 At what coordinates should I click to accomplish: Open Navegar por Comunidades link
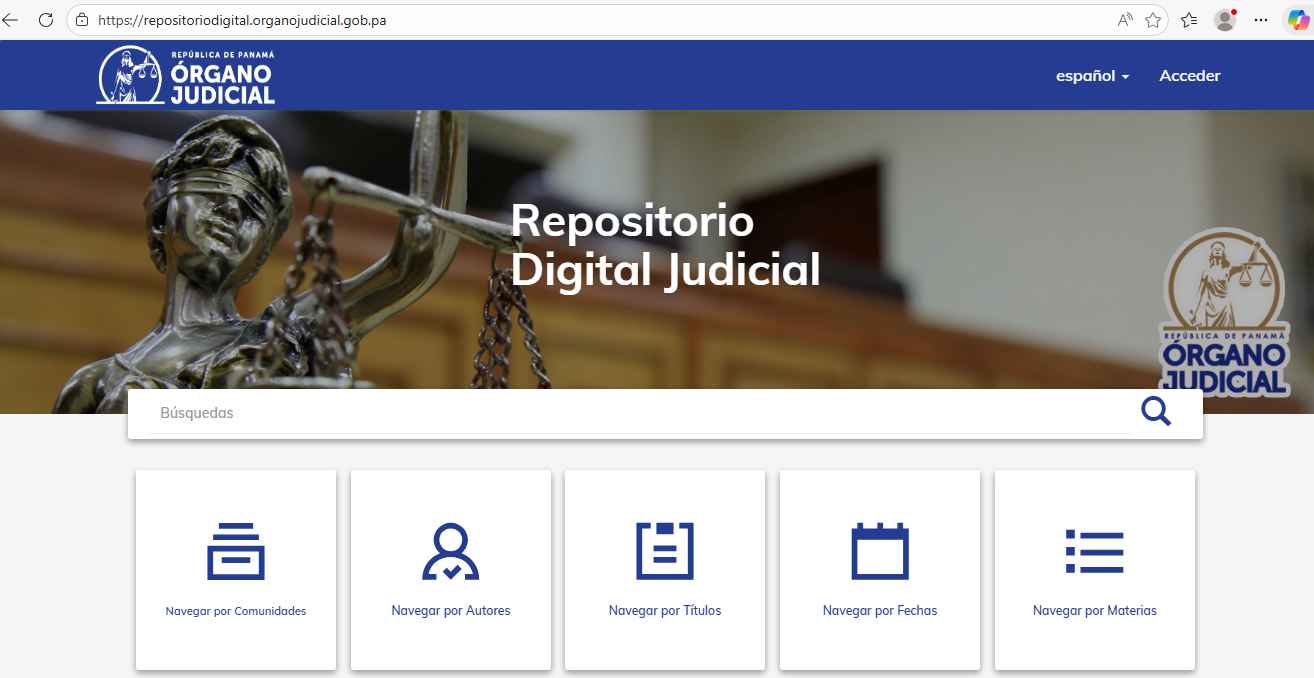pos(236,611)
